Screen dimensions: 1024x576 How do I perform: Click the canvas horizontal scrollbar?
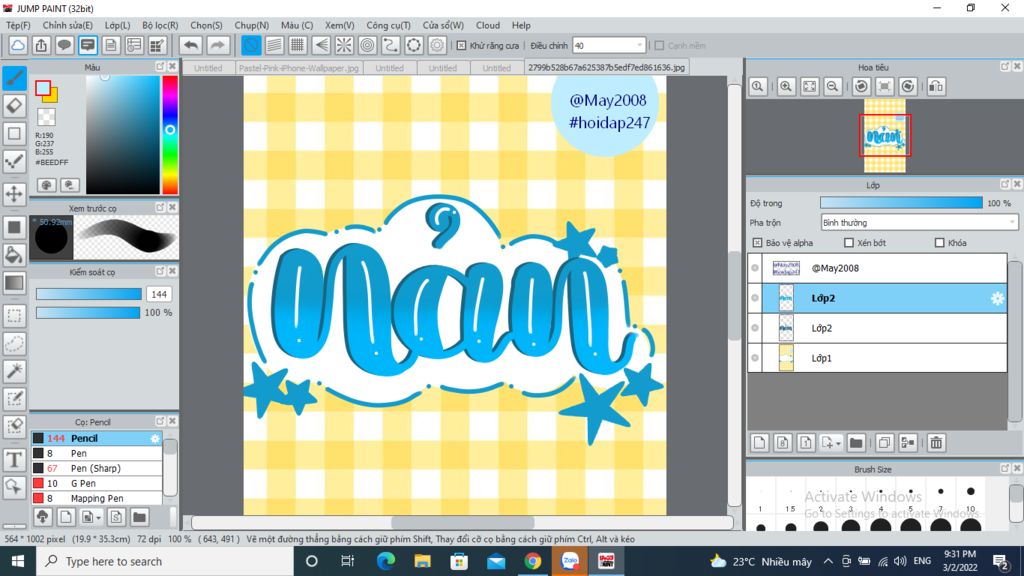coord(462,522)
